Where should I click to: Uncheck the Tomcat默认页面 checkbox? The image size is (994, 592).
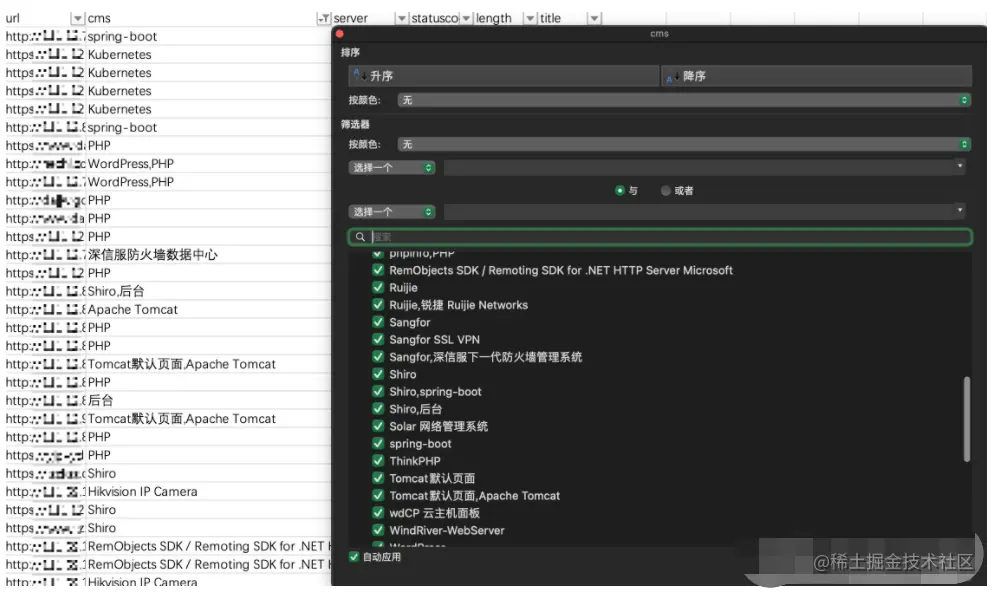click(378, 479)
